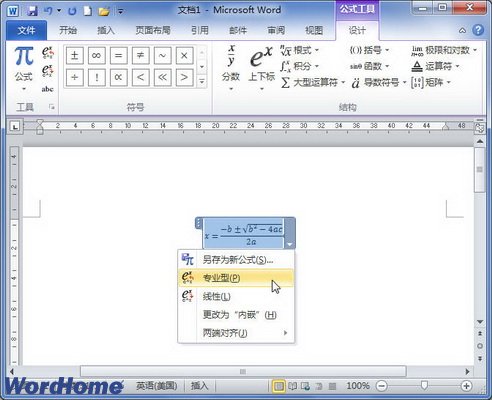
Task: Insert the much-less-than symbol
Action: (162, 77)
